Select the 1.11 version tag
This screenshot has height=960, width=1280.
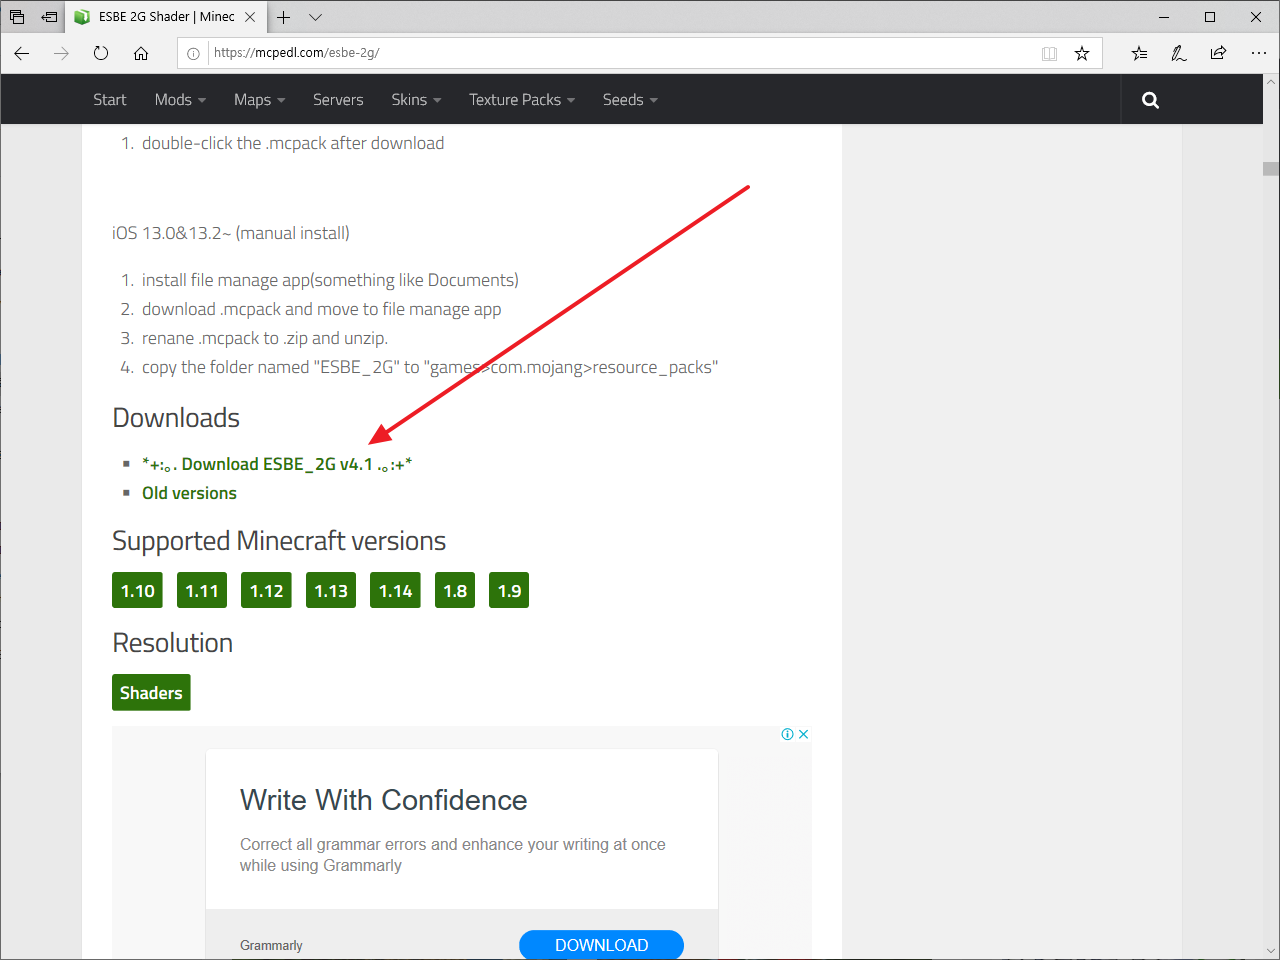click(202, 591)
